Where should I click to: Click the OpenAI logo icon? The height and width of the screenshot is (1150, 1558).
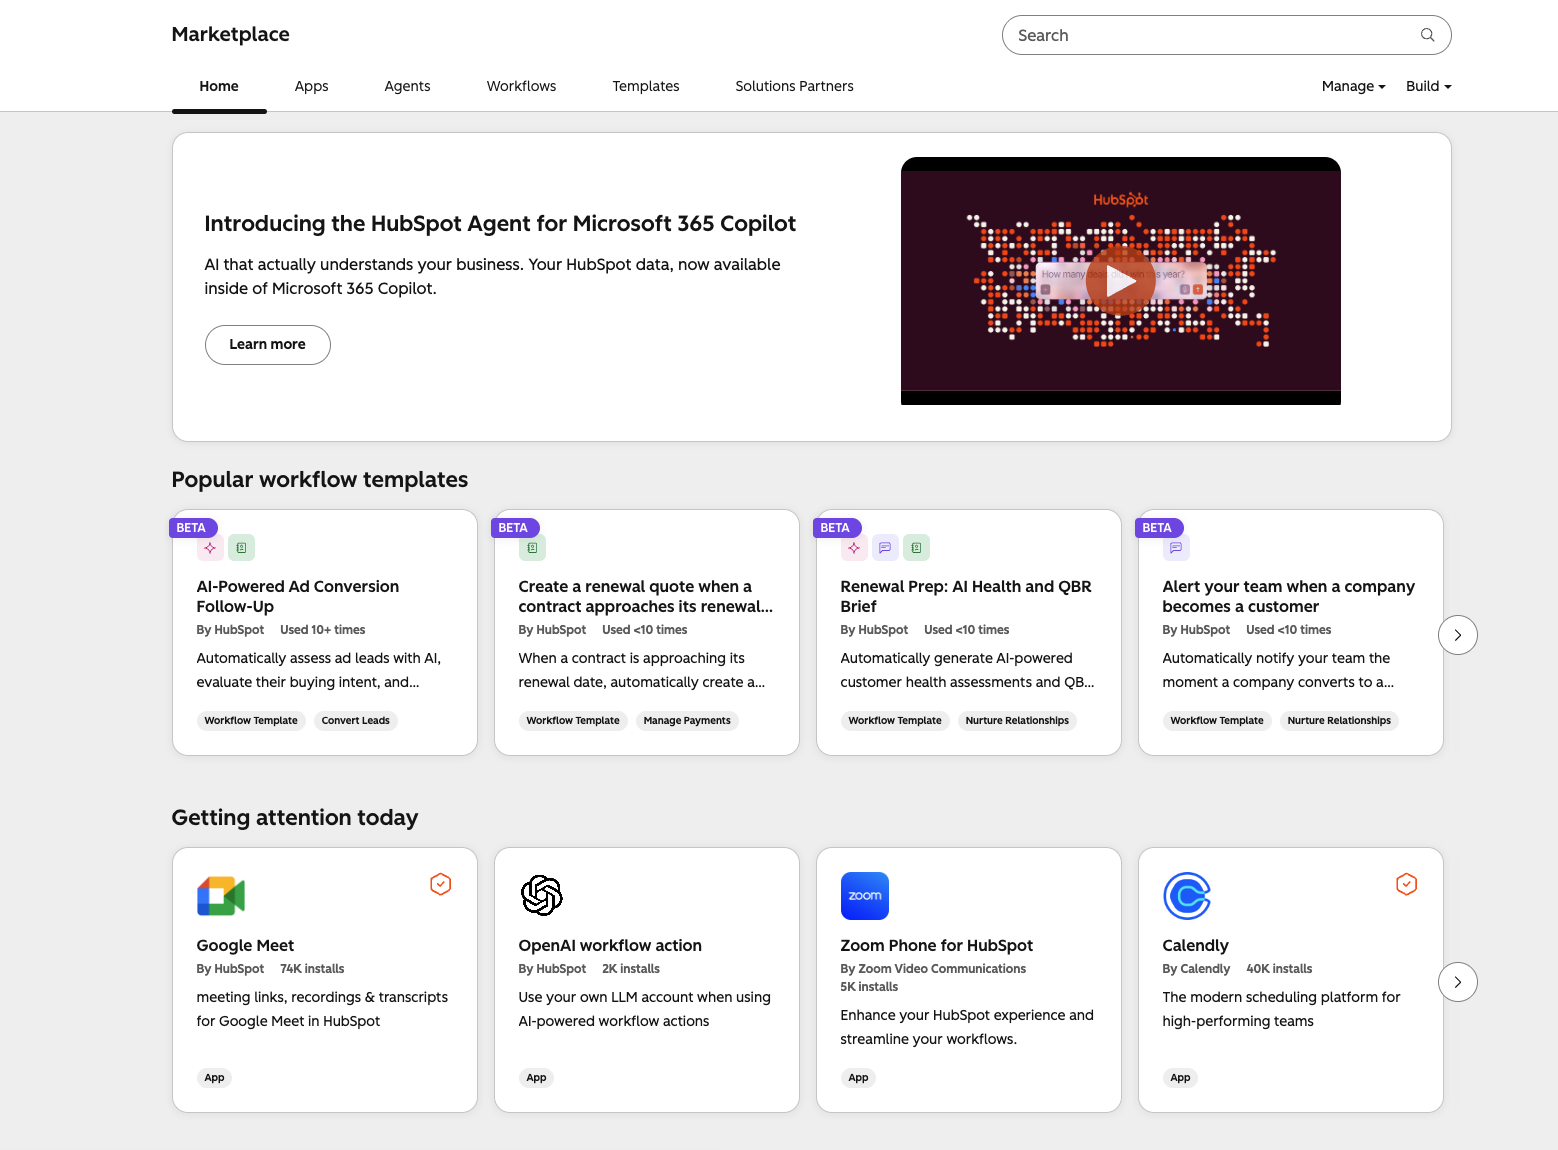point(542,896)
